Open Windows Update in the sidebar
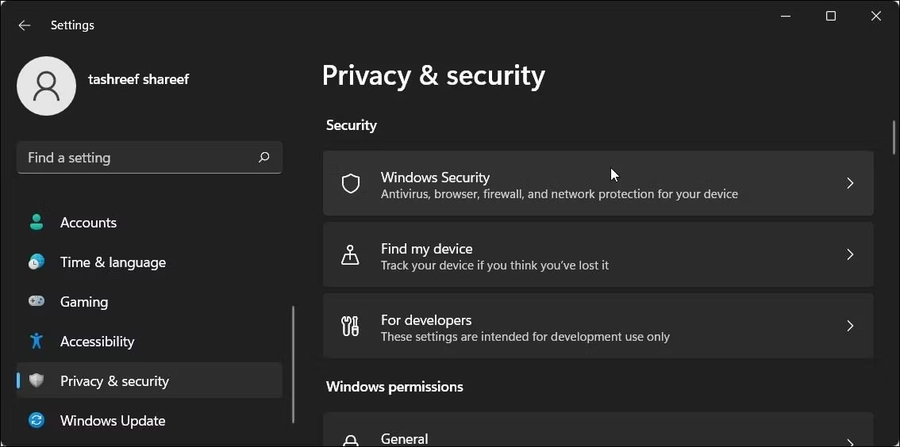Screen dimensions: 900x447 (112, 421)
